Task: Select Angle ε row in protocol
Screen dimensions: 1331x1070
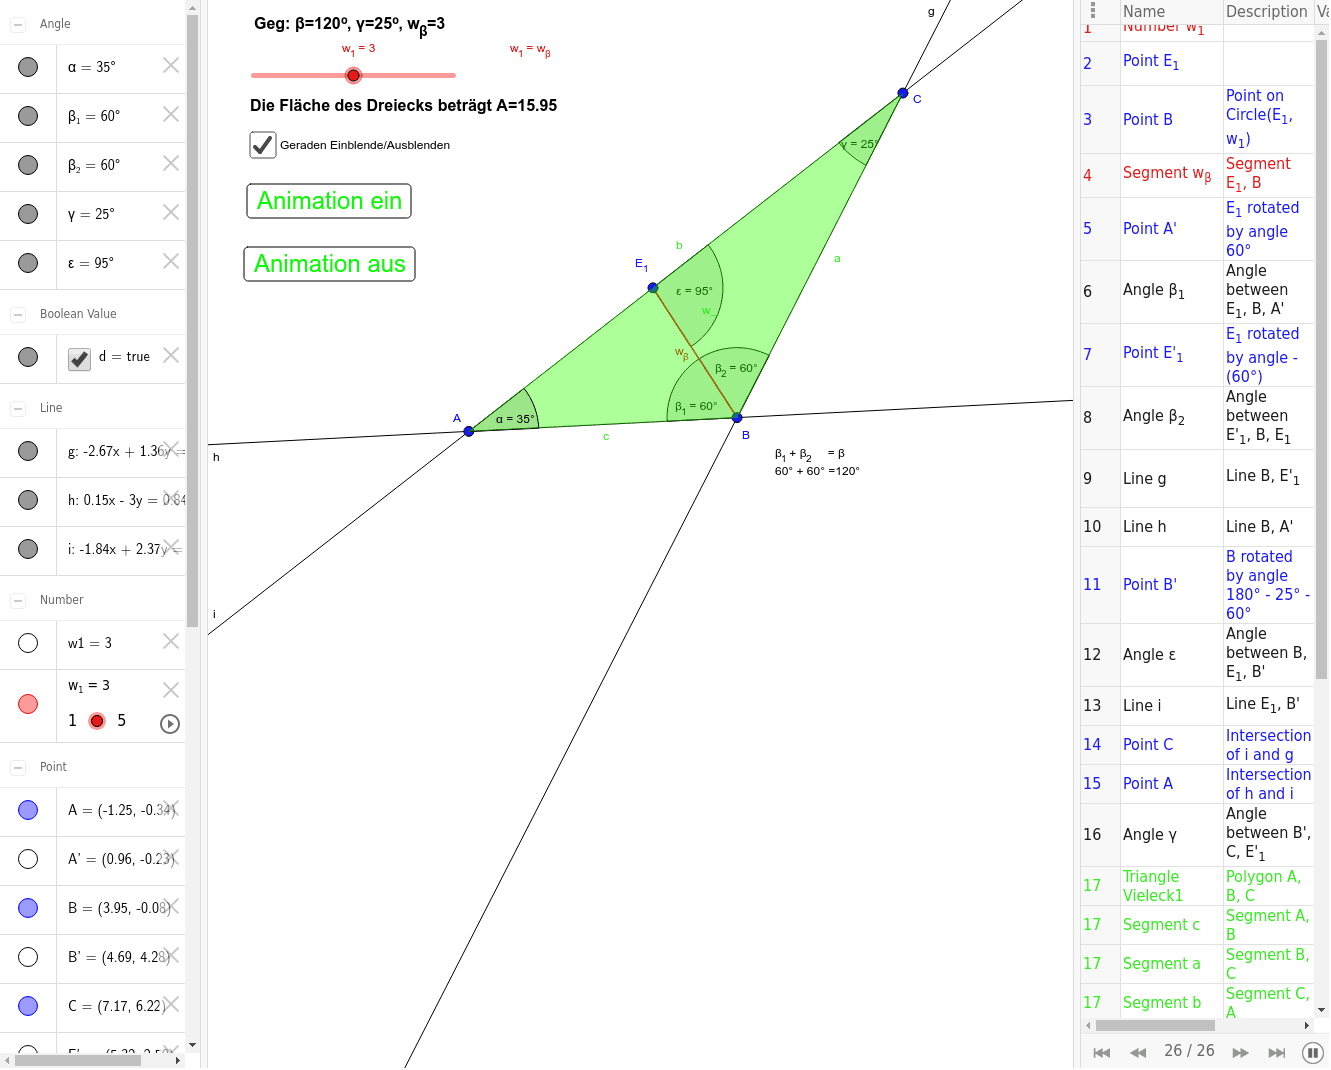Action: coord(1197,655)
